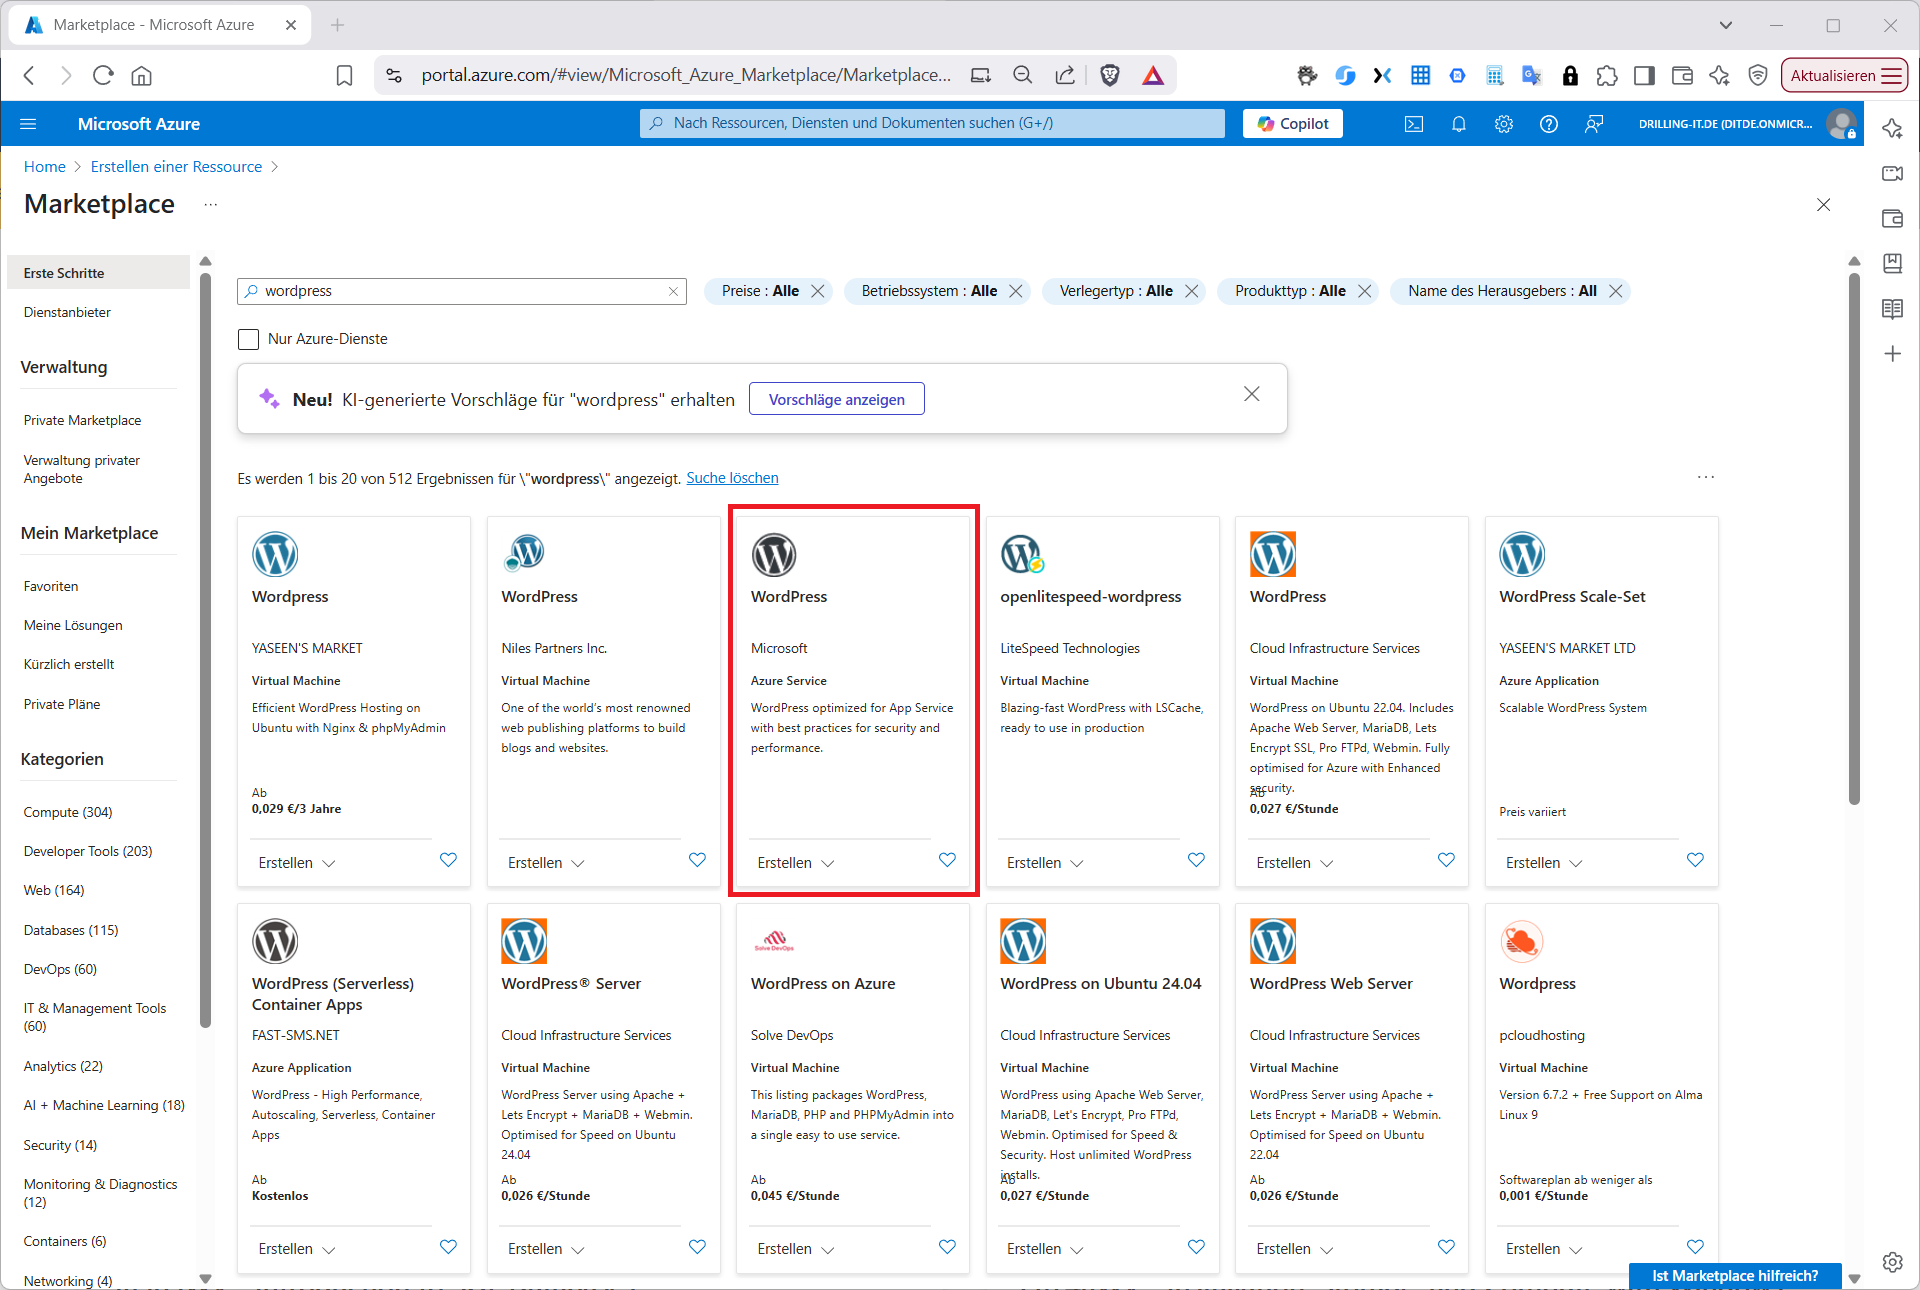
Task: Favorite the YASEEN'S MARKET Wordpress card
Action: pos(448,860)
